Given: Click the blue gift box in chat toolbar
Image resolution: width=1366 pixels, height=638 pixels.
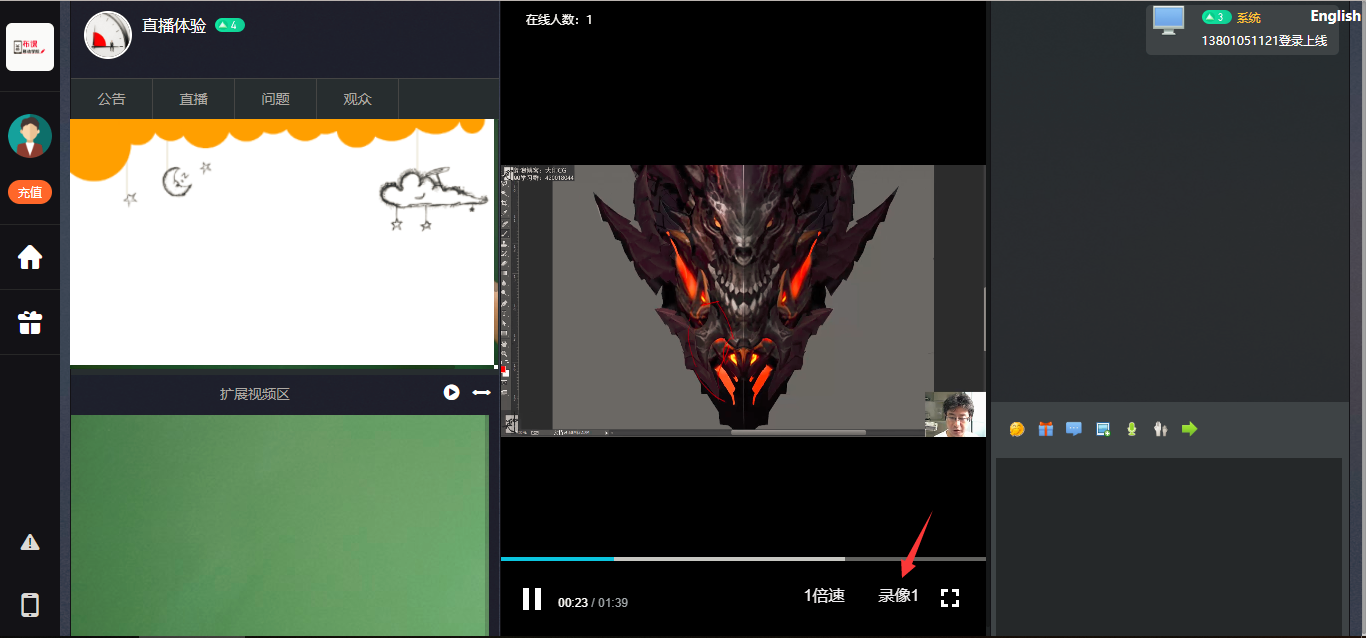Looking at the screenshot, I should [x=1045, y=429].
